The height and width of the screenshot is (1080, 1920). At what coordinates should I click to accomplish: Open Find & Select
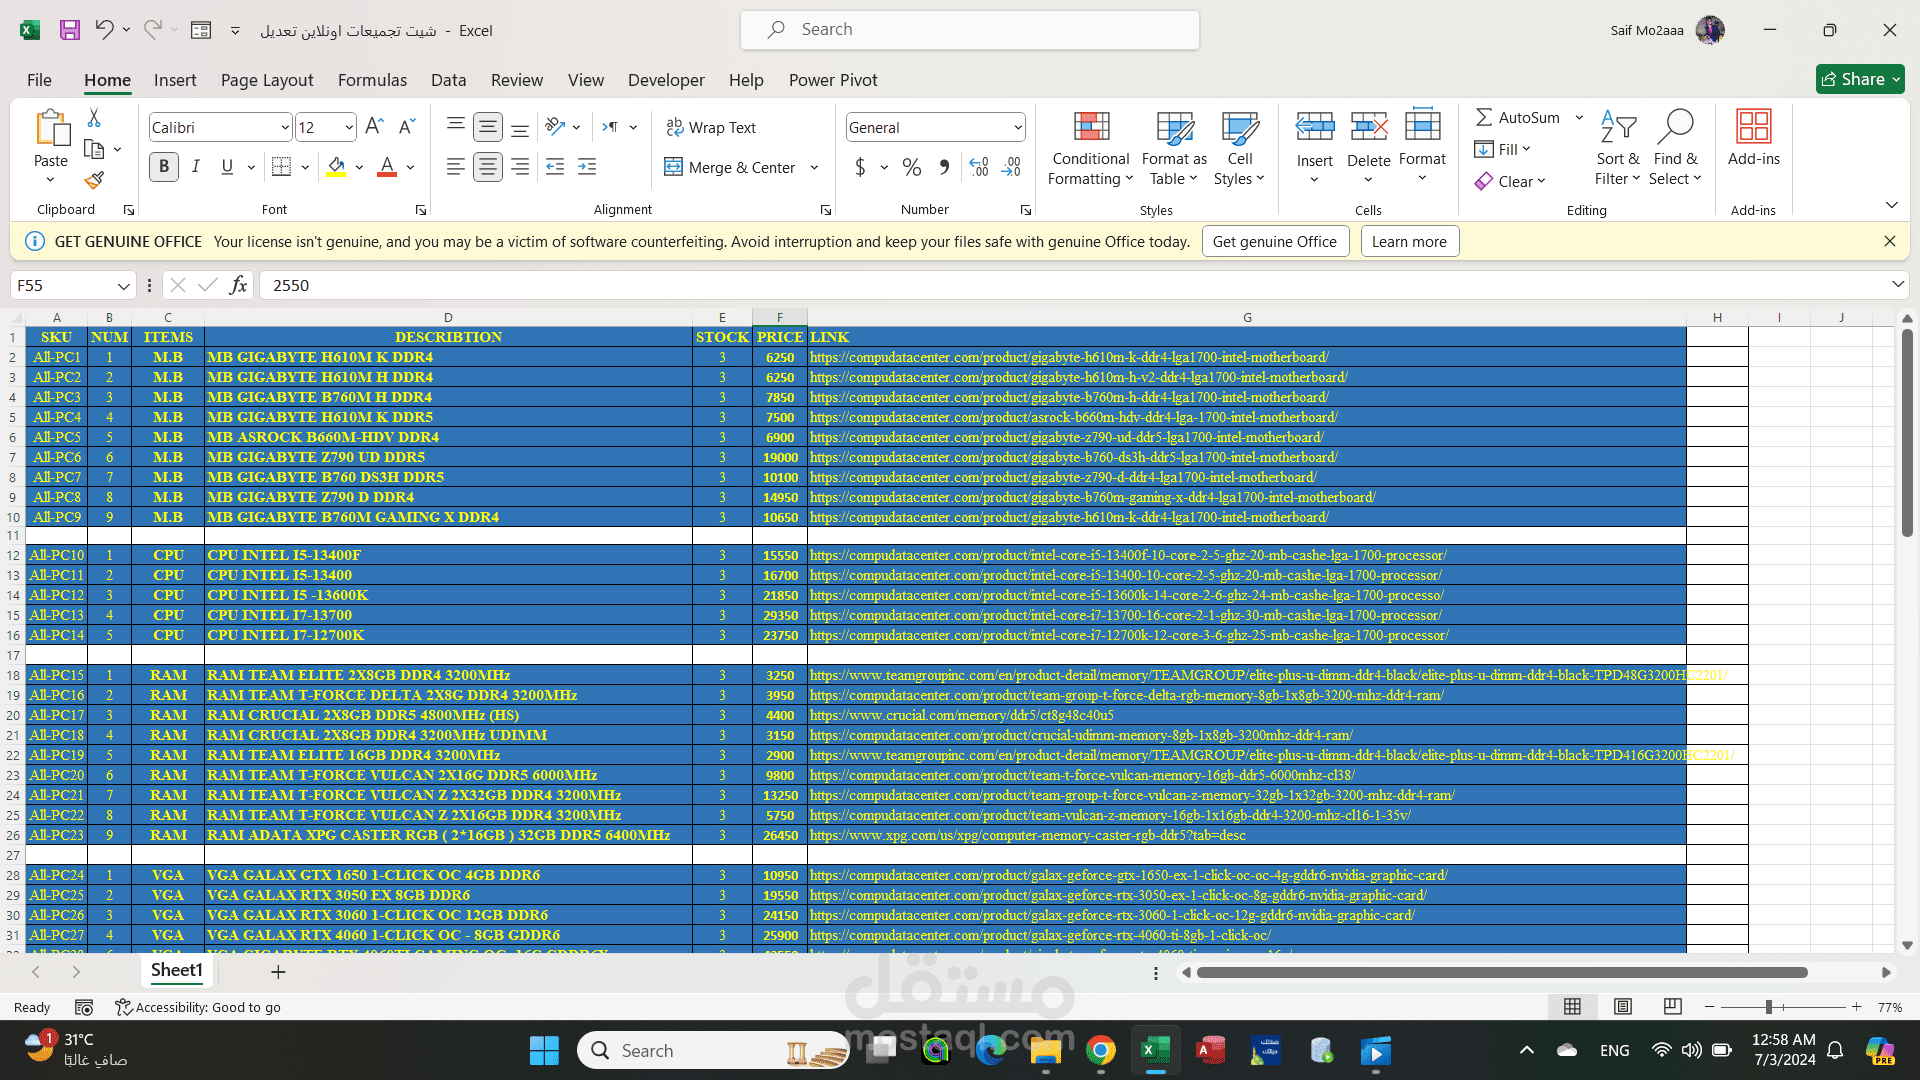click(x=1675, y=148)
